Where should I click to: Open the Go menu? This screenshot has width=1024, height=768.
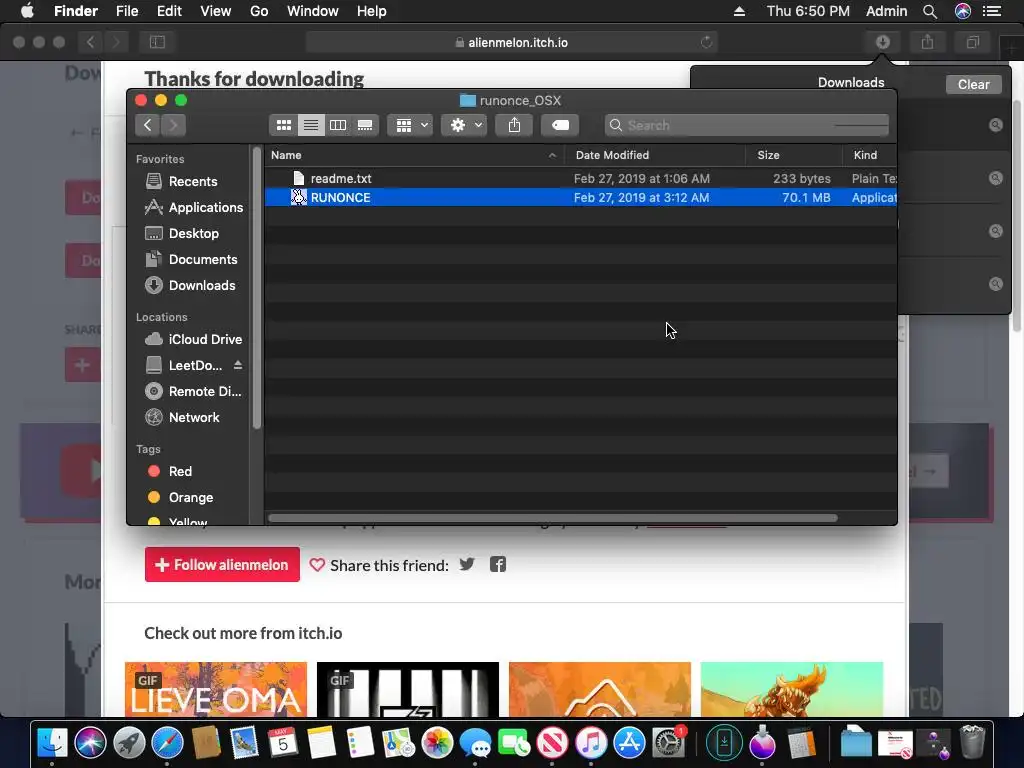pyautogui.click(x=259, y=11)
